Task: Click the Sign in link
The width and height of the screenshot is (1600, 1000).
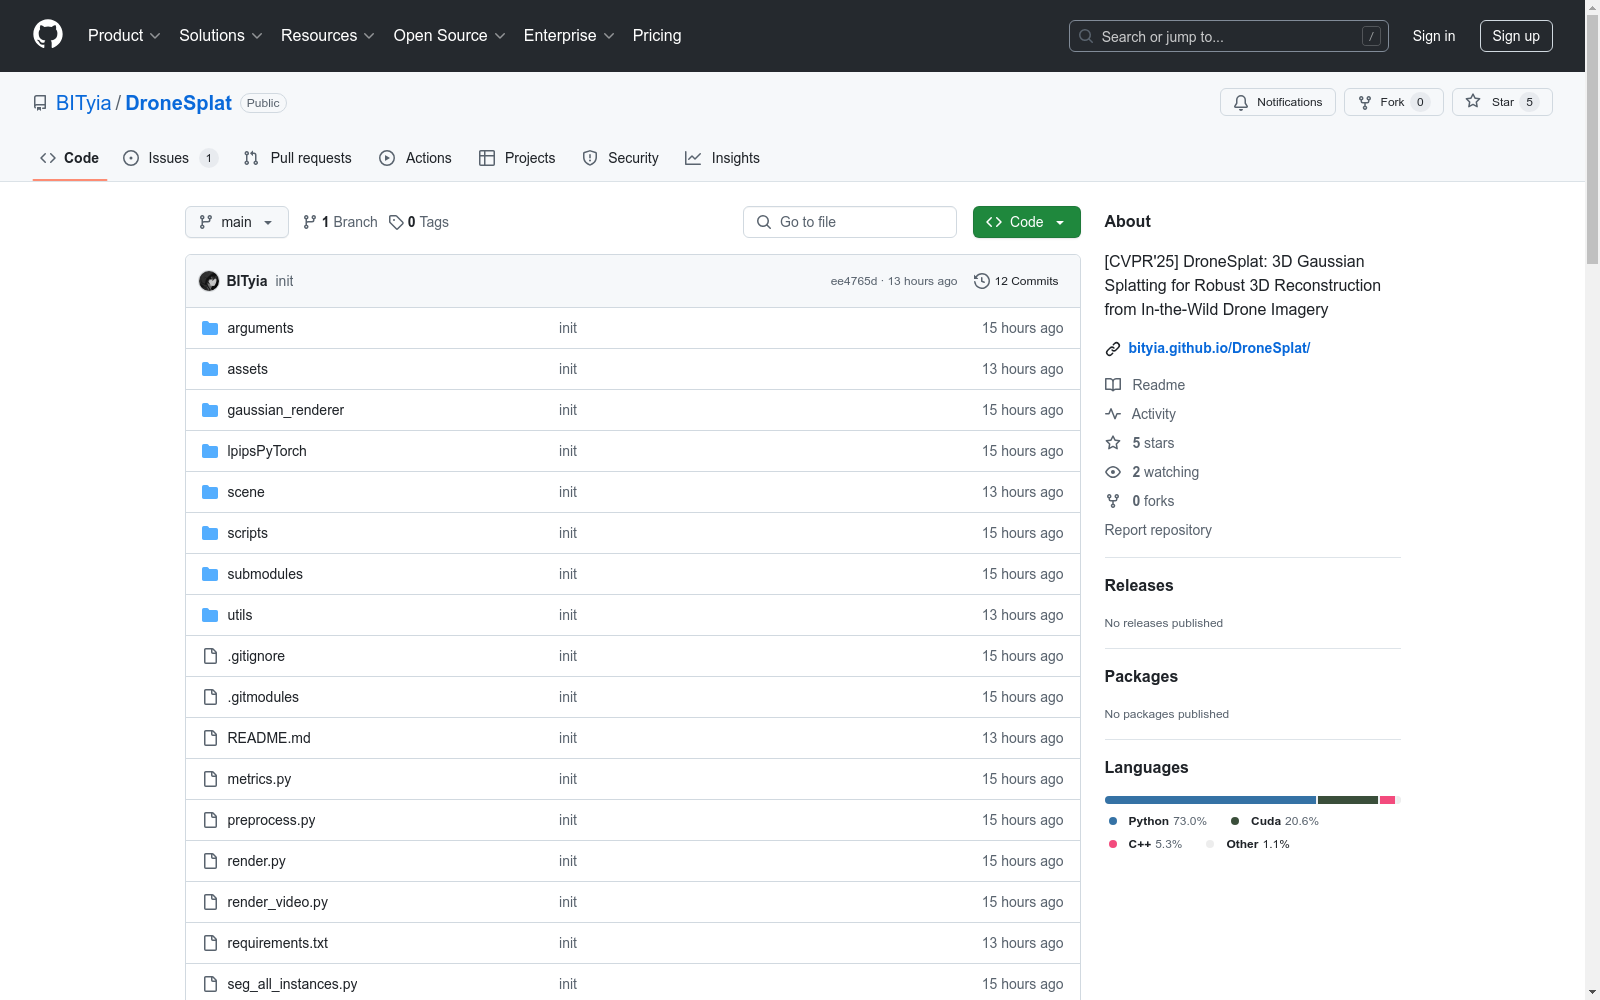Action: pos(1434,36)
